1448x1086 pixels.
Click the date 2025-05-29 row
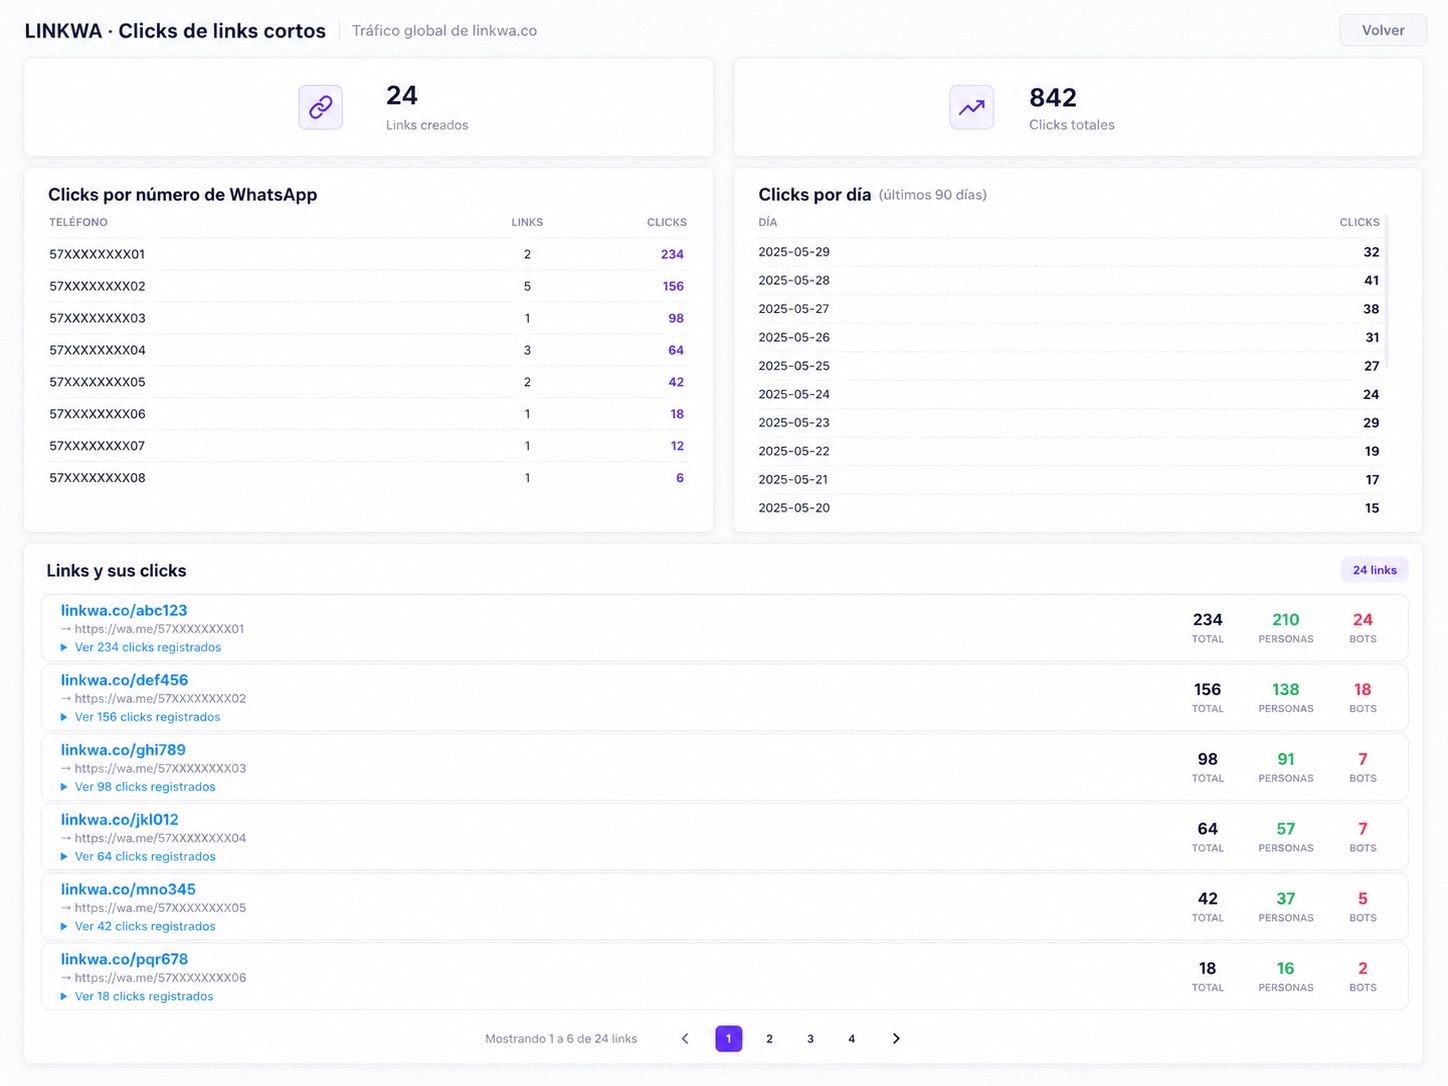coord(1068,252)
